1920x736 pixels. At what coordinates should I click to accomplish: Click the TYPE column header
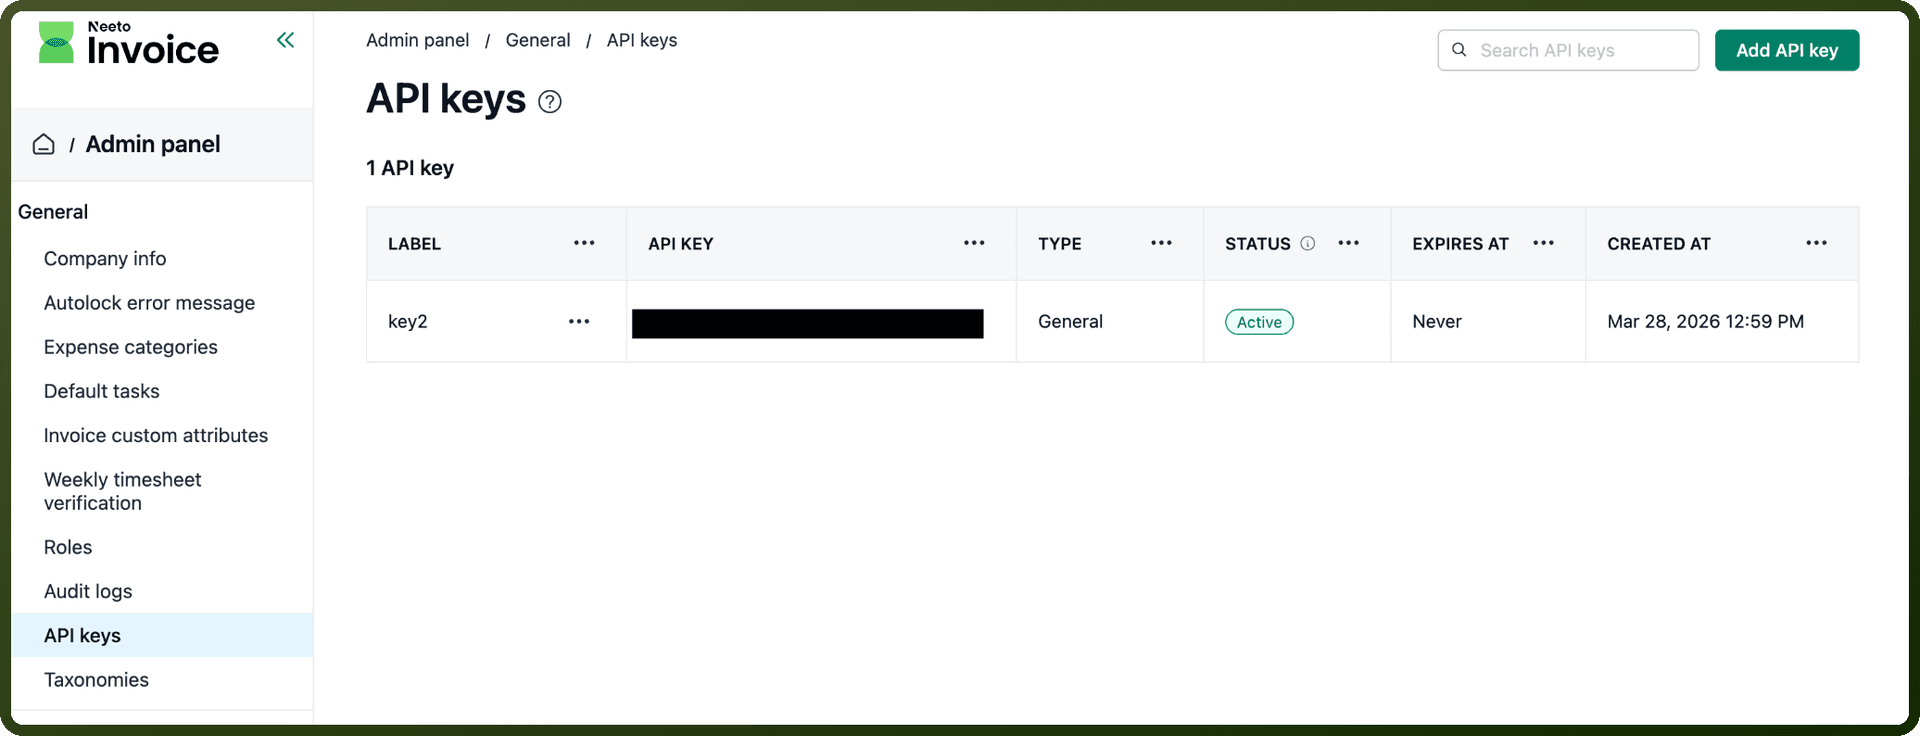1060,244
